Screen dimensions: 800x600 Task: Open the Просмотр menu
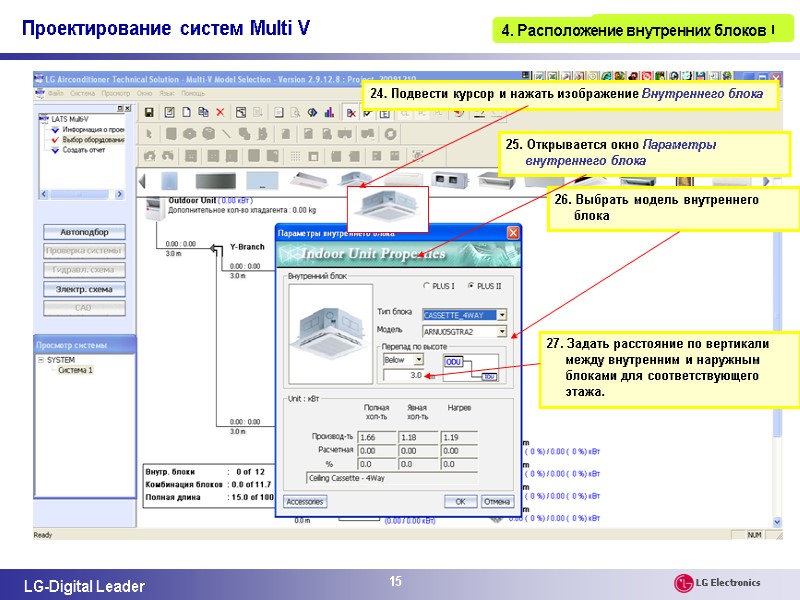coord(115,93)
